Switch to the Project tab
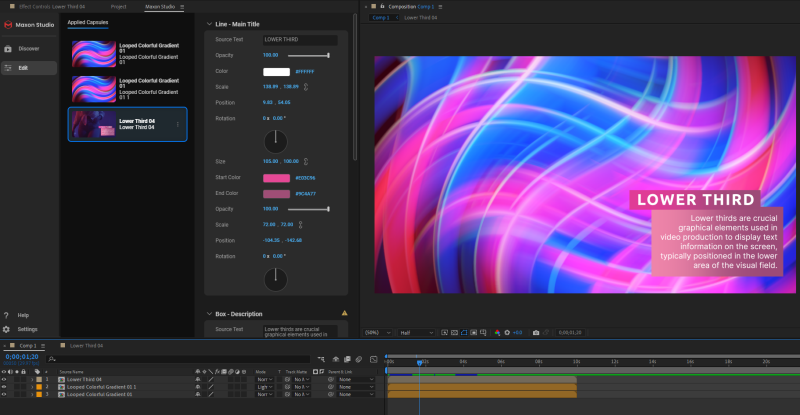 (118, 6)
